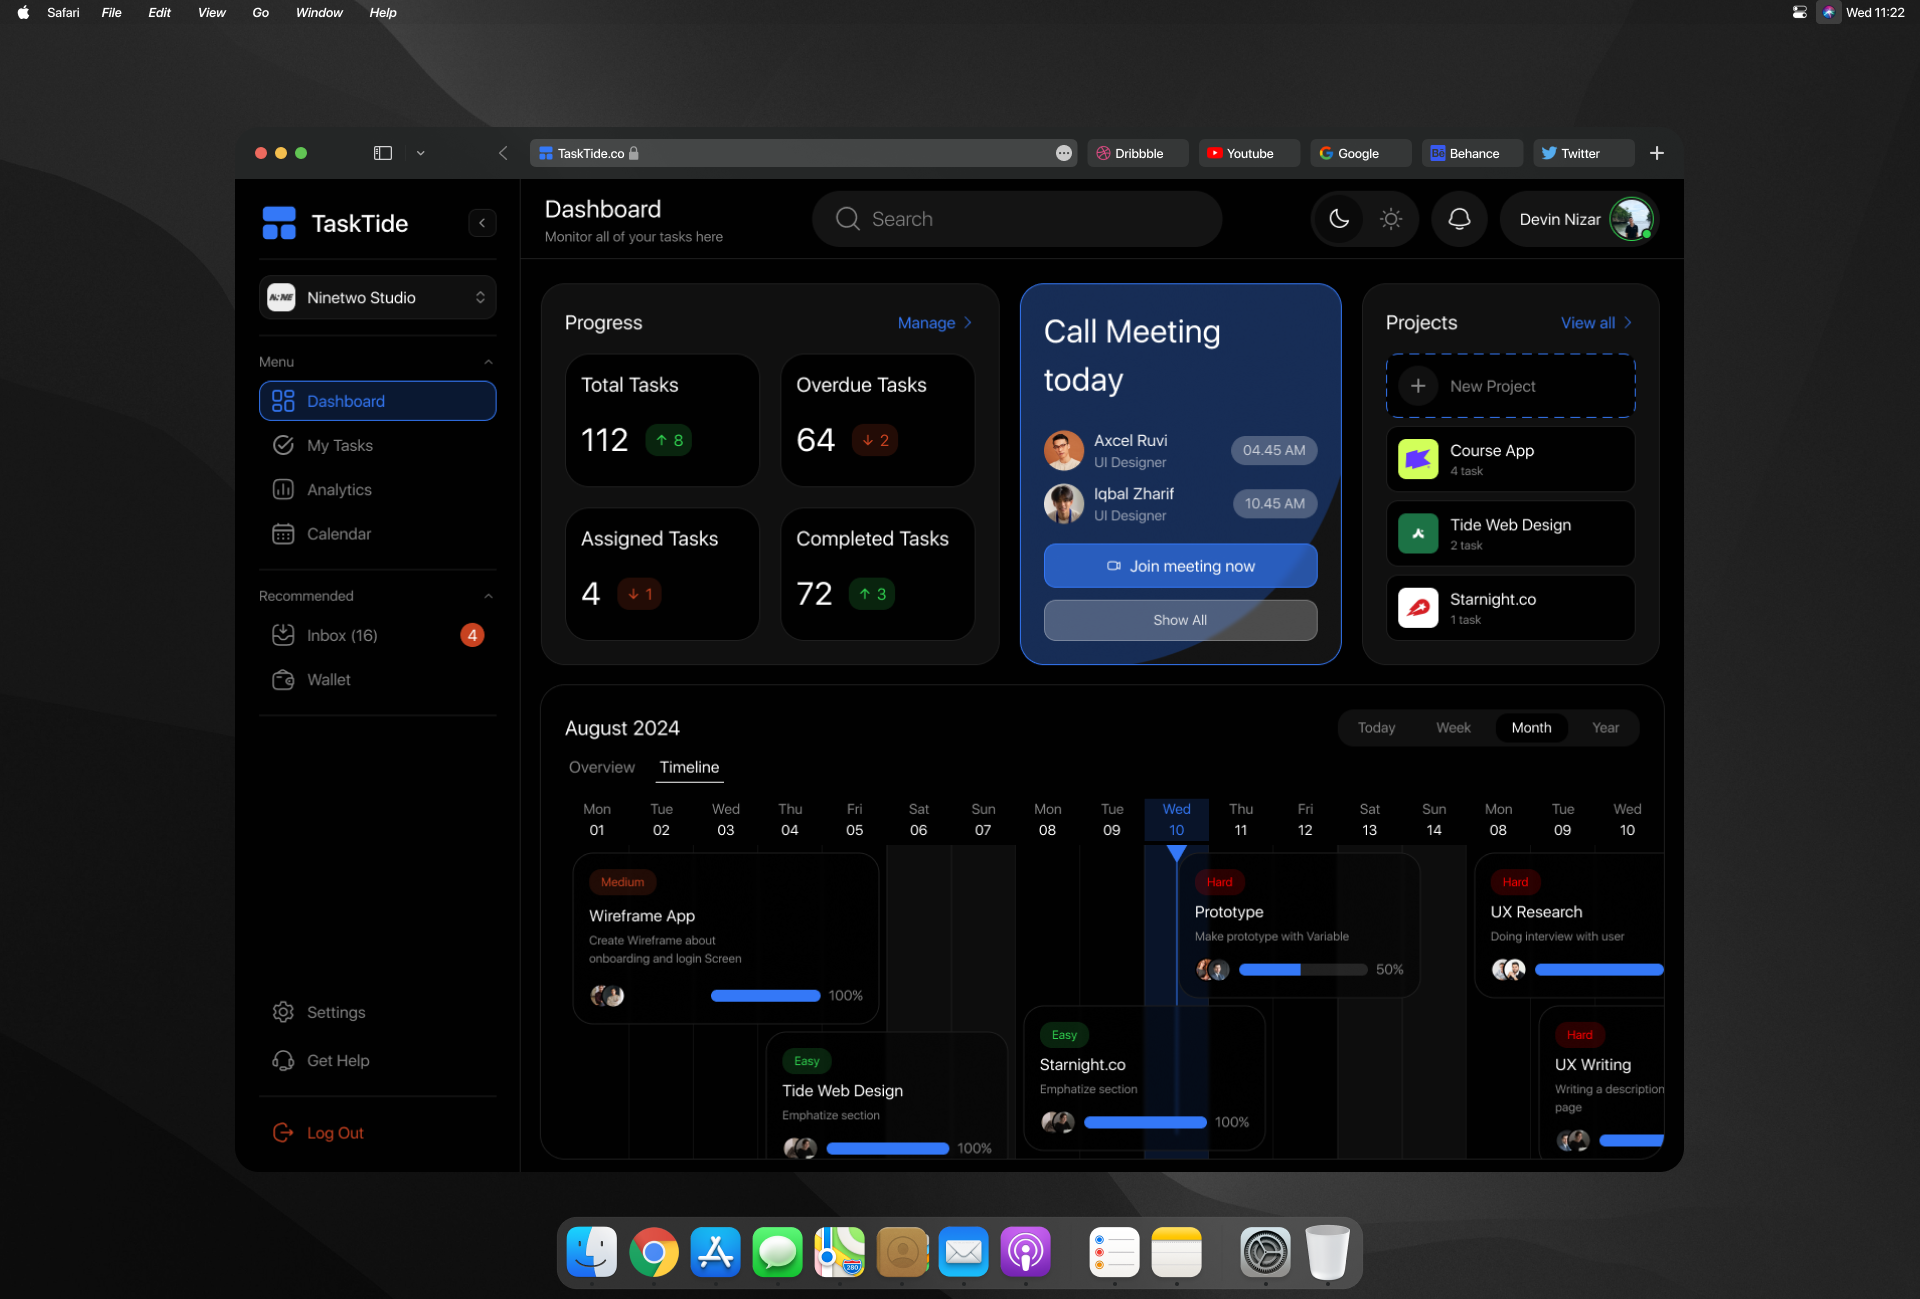Select the Week view option

click(x=1453, y=727)
